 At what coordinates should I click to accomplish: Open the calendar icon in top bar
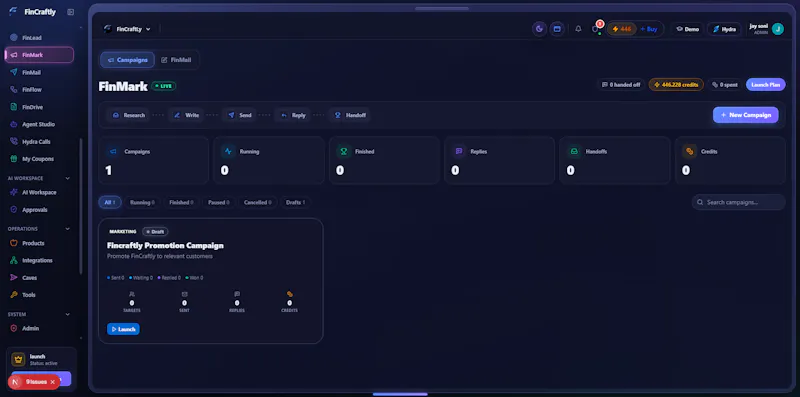pos(557,29)
